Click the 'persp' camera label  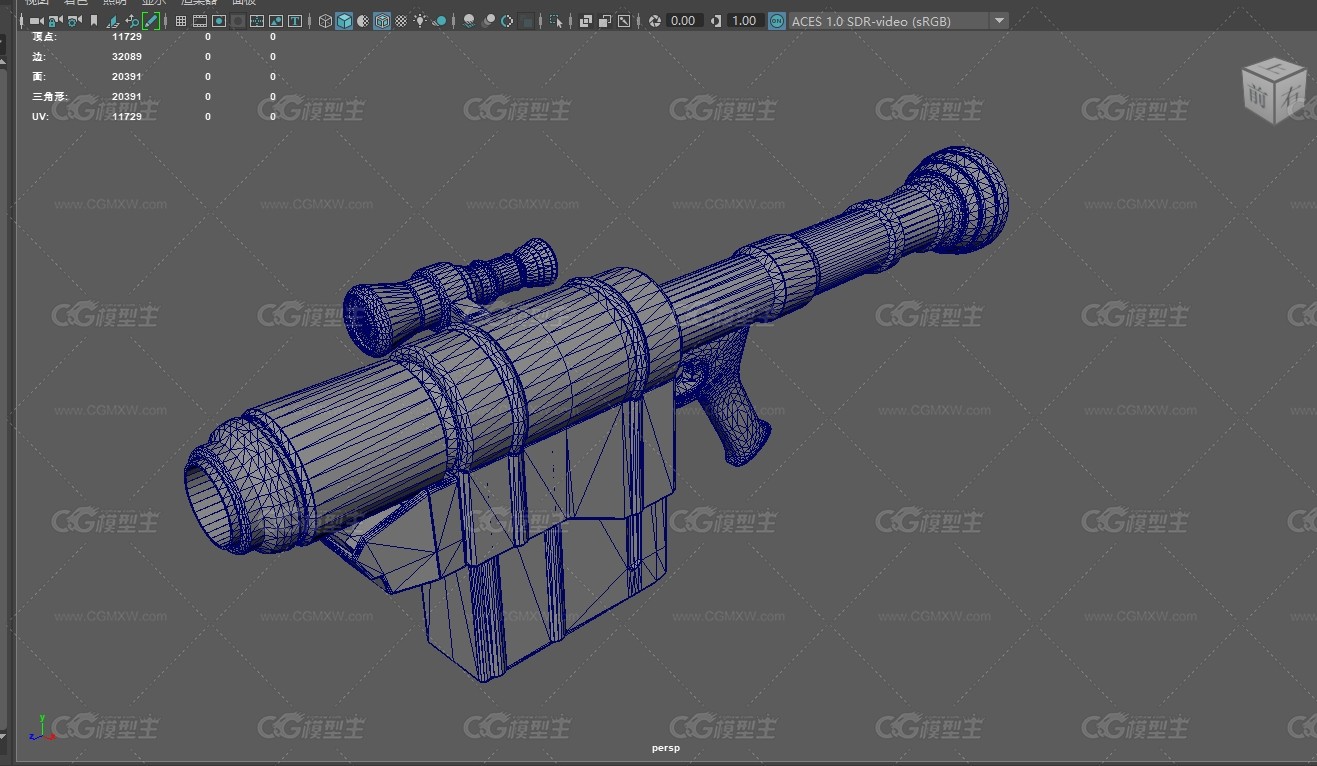[x=665, y=747]
